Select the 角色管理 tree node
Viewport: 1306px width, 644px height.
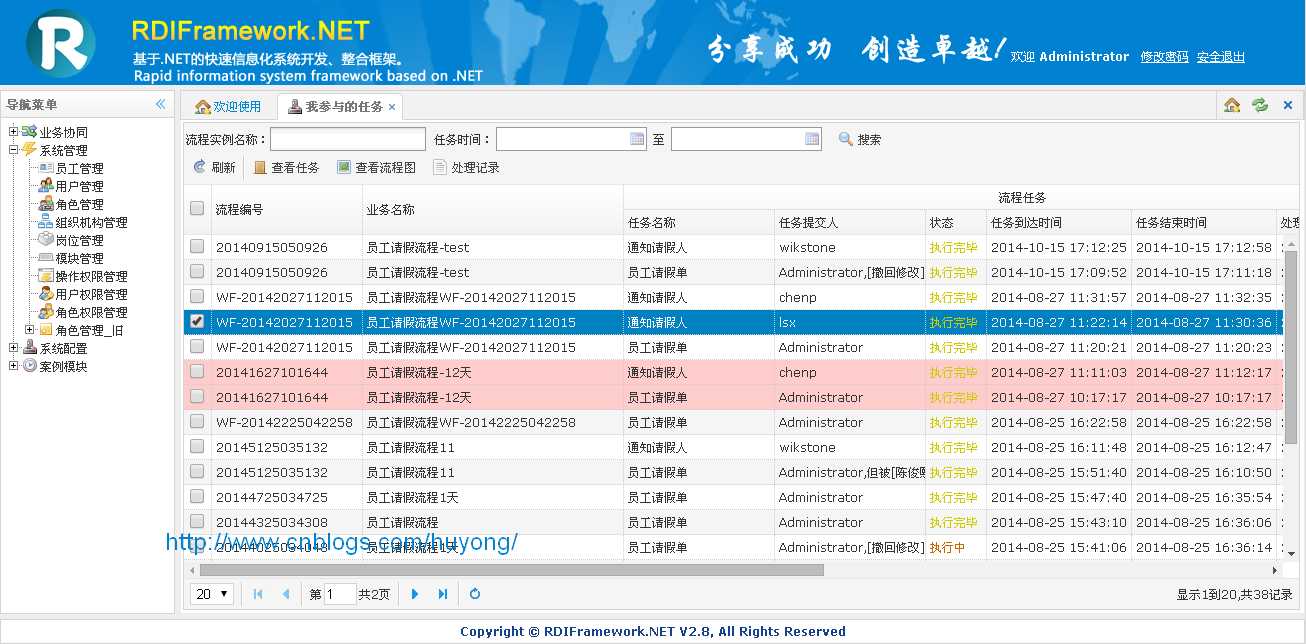tap(79, 204)
